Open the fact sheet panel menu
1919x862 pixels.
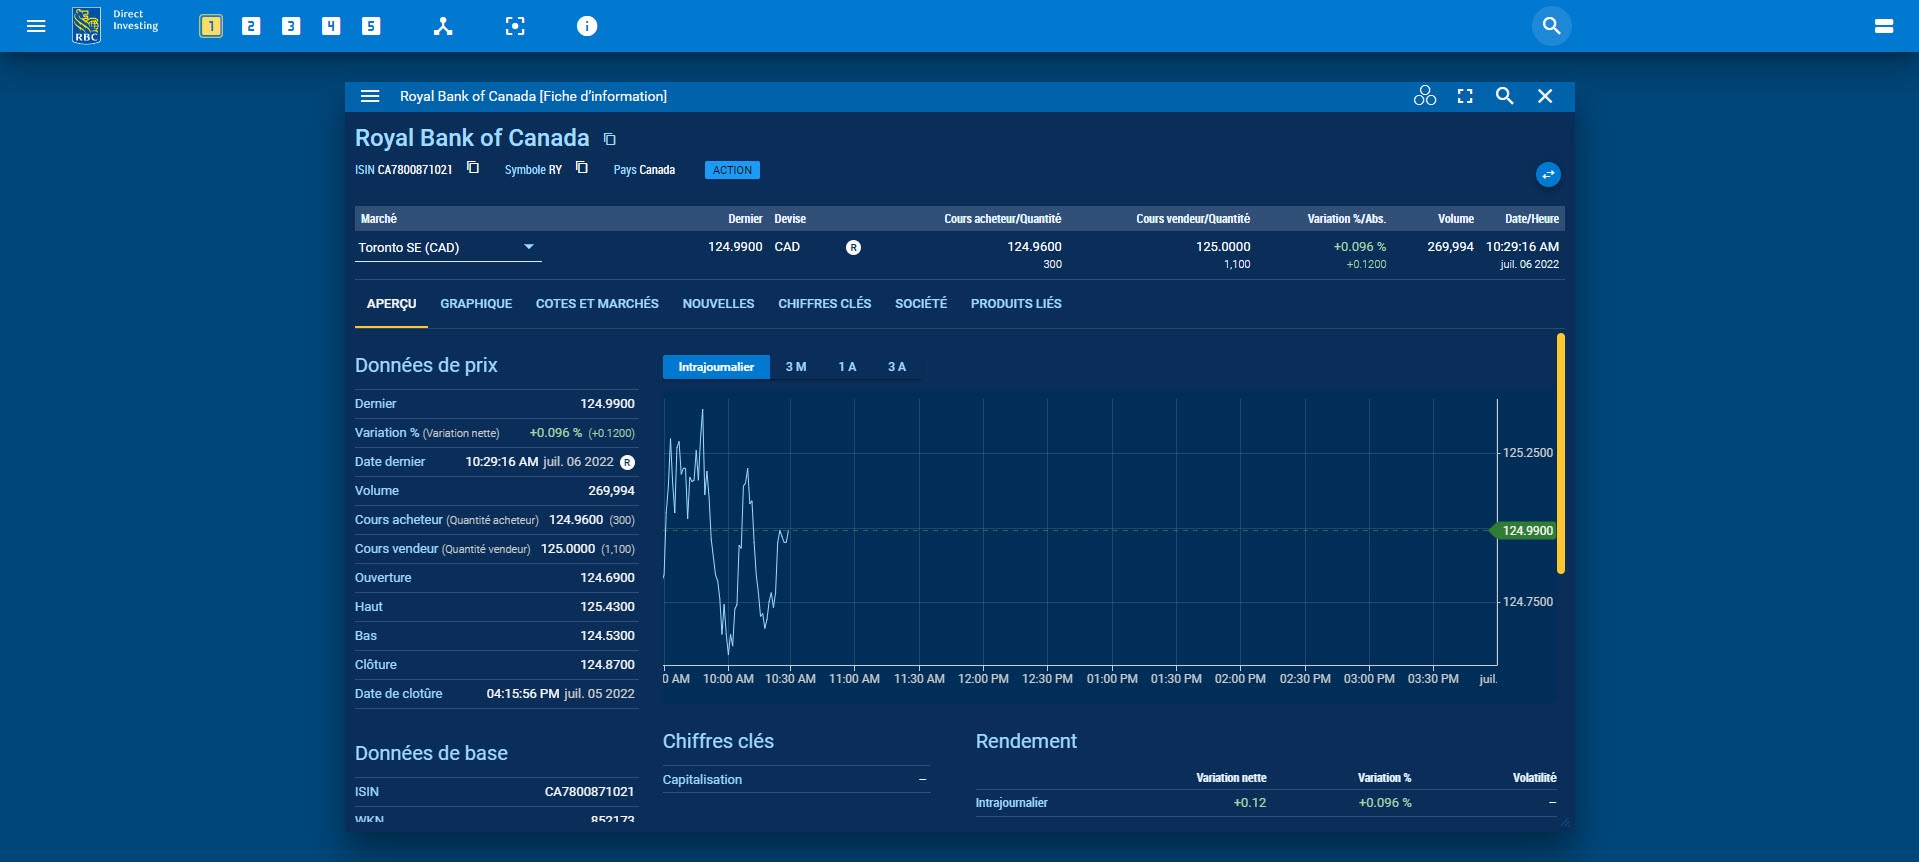click(370, 96)
